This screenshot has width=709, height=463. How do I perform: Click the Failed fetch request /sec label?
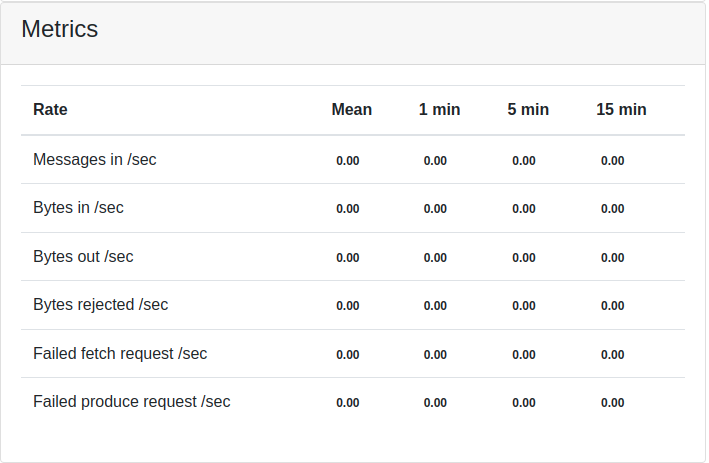tap(120, 354)
